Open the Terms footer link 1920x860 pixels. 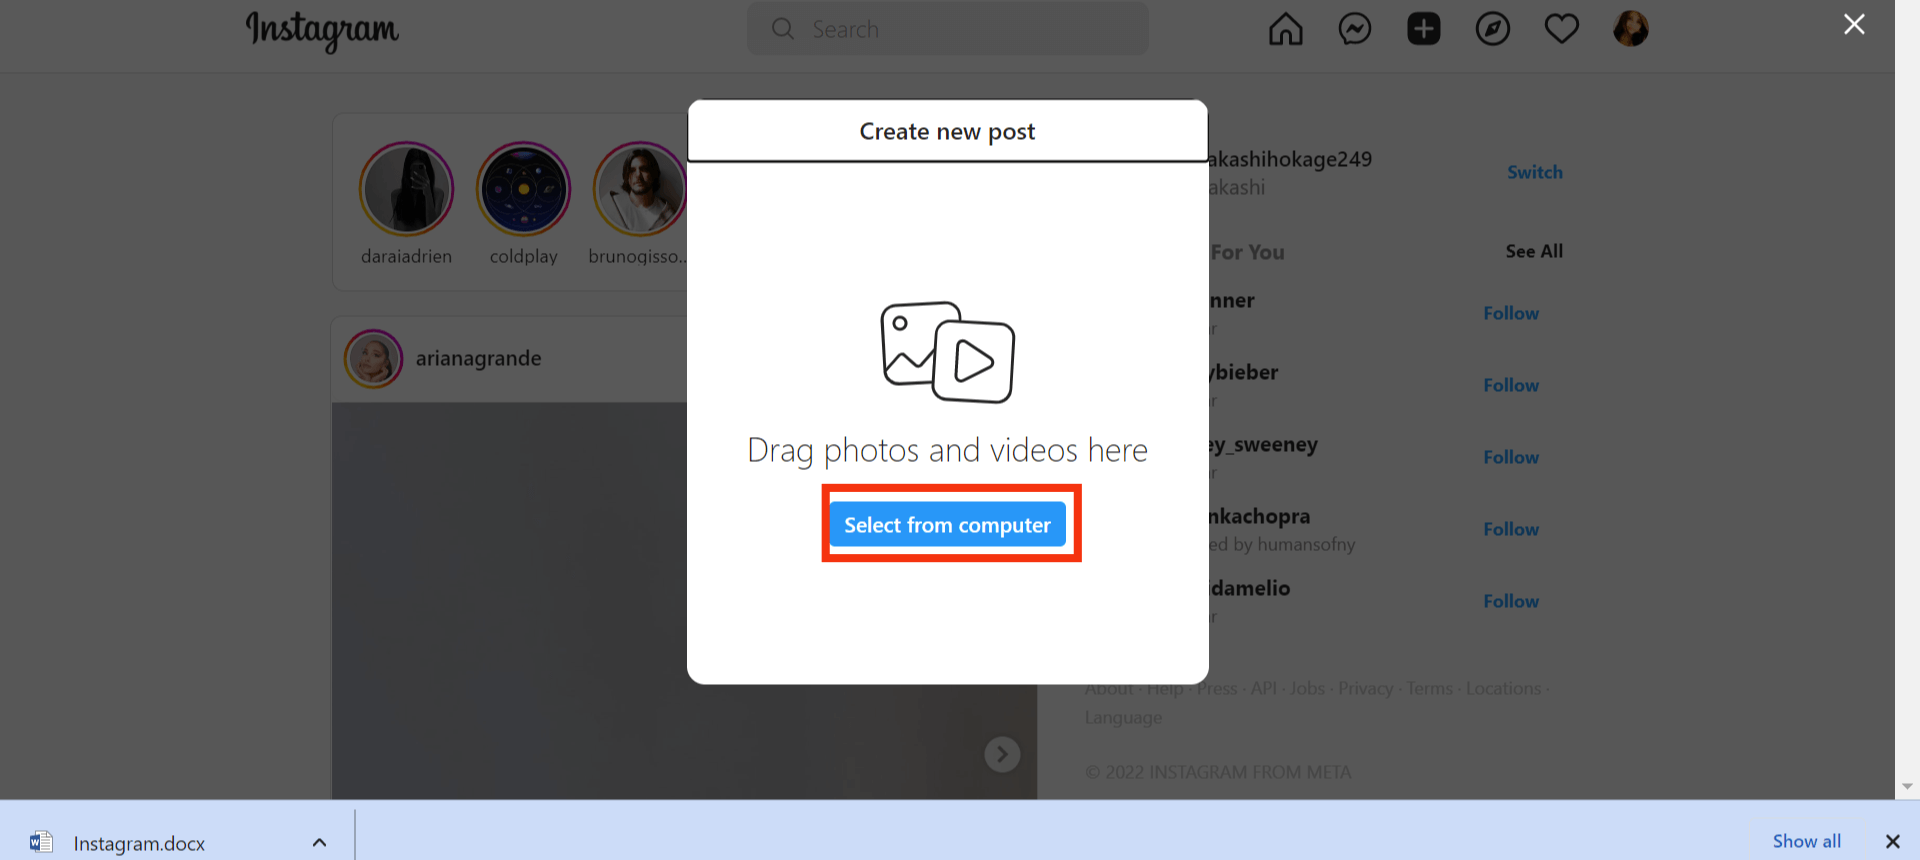[x=1430, y=689]
